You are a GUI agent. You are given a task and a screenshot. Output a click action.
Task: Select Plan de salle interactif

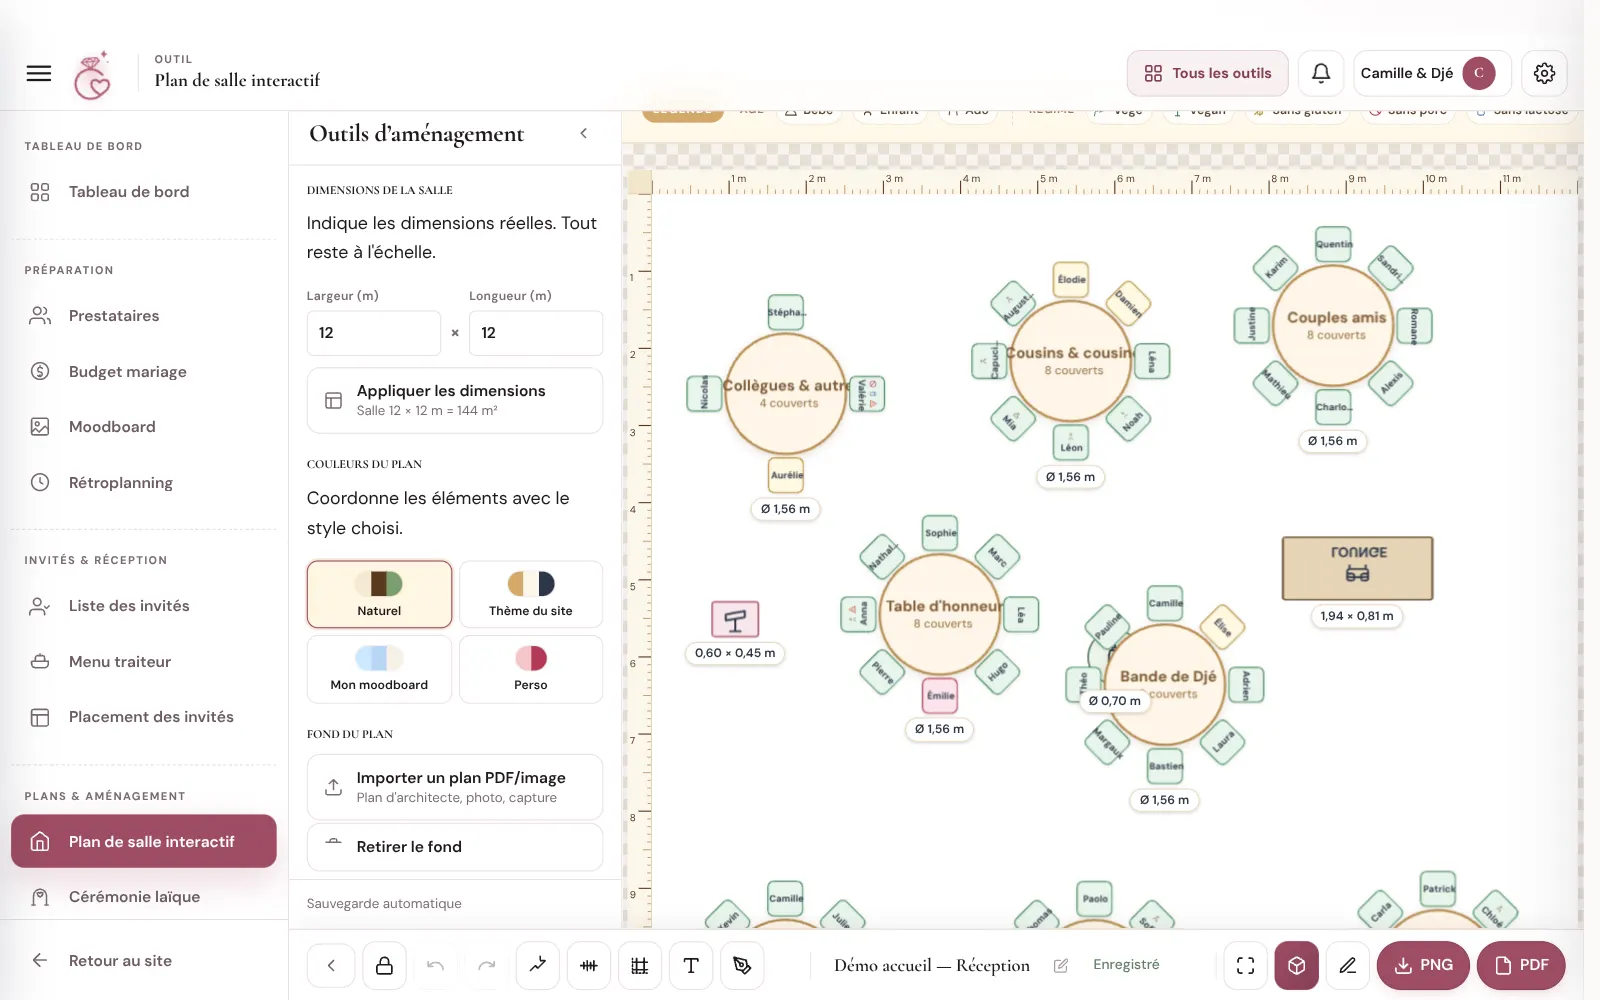pos(144,842)
